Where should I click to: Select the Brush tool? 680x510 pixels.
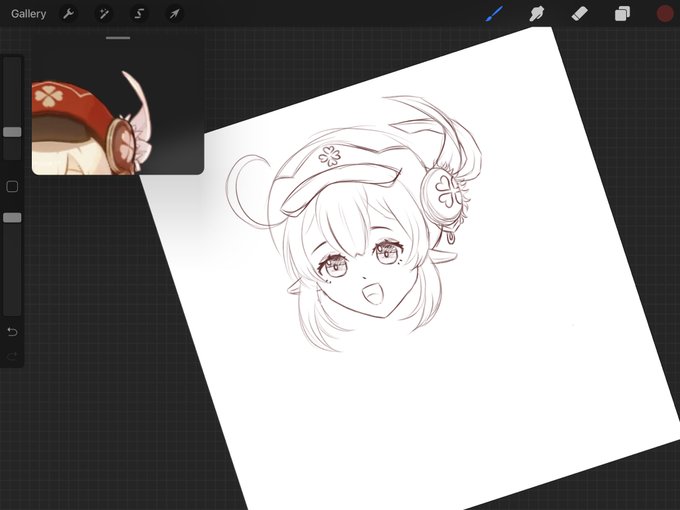click(494, 14)
